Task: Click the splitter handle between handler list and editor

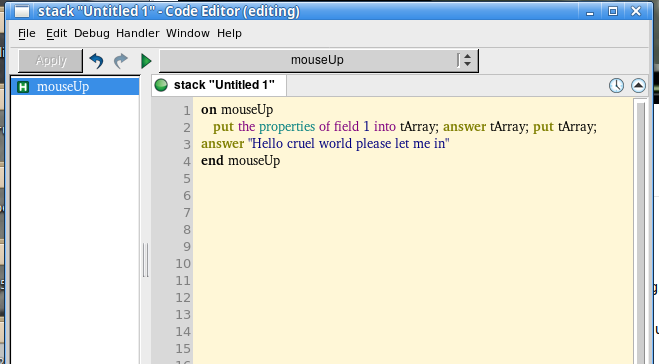Action: pyautogui.click(x=145, y=260)
